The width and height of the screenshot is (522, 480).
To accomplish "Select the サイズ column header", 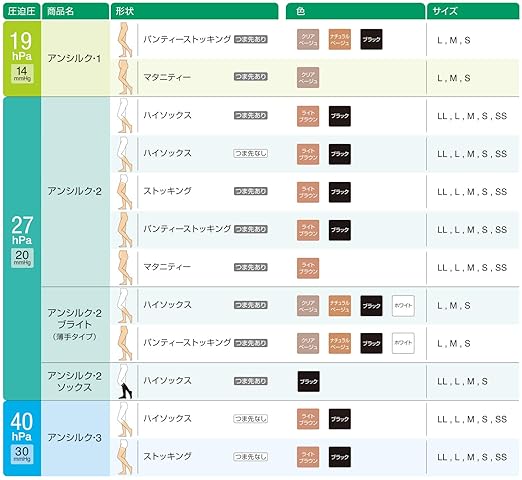I will tap(473, 11).
